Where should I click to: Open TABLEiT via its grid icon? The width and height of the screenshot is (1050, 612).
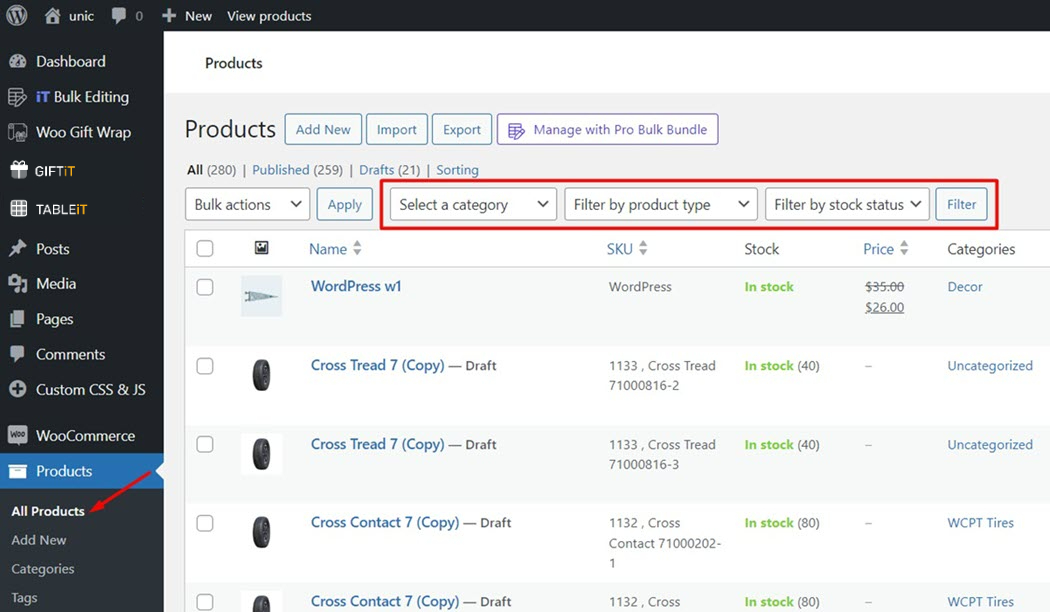pyautogui.click(x=19, y=208)
